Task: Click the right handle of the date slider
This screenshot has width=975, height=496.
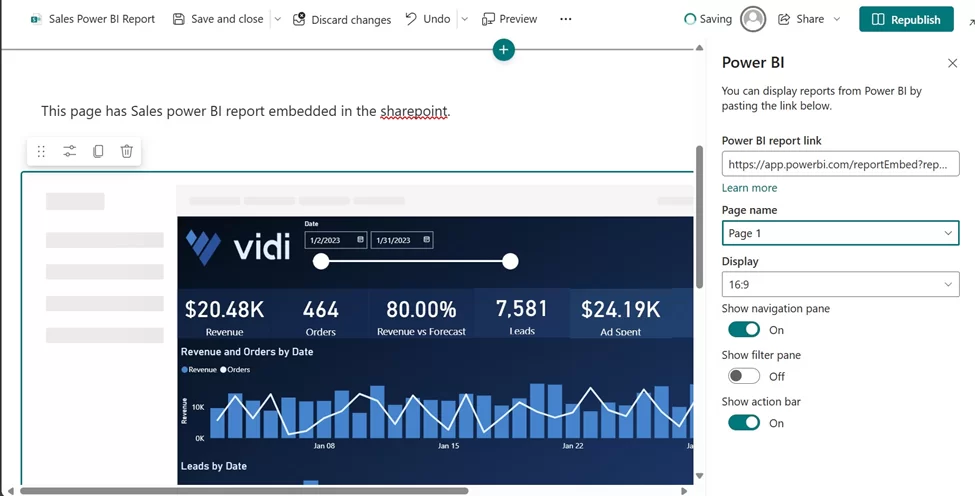Action: click(510, 262)
